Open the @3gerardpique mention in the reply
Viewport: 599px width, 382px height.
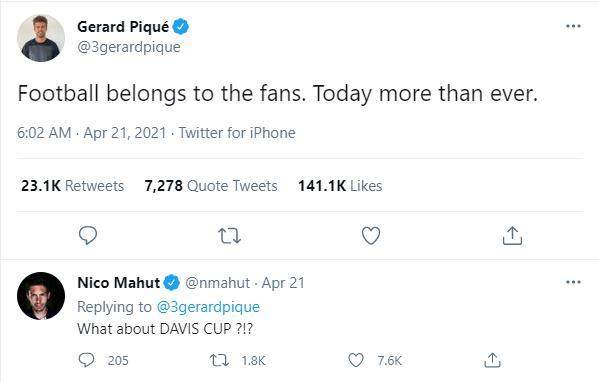coord(208,307)
